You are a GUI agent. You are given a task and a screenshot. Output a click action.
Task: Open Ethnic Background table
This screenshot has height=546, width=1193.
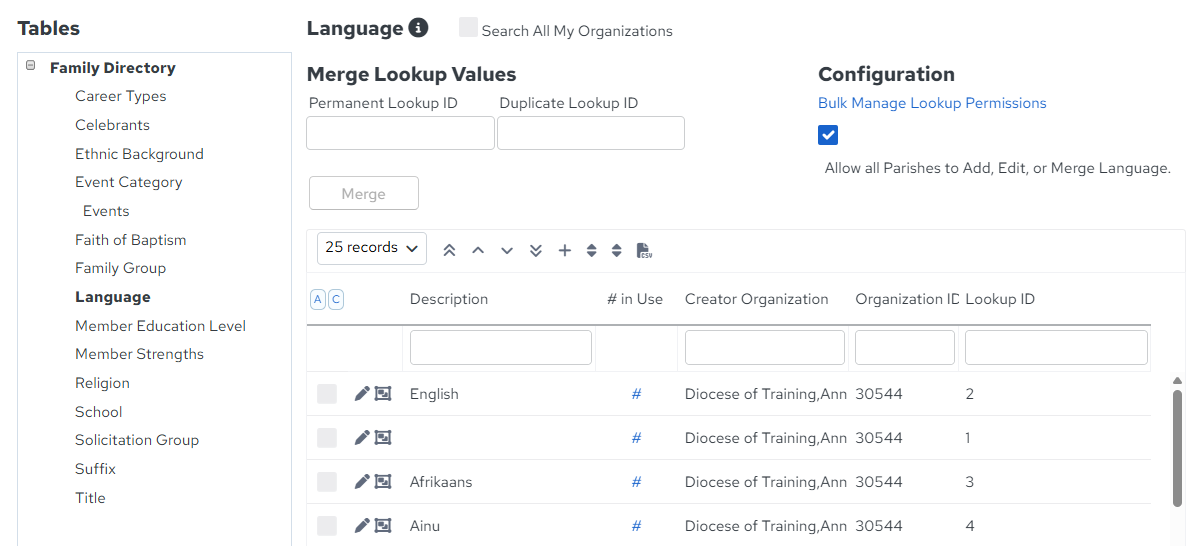[139, 154]
